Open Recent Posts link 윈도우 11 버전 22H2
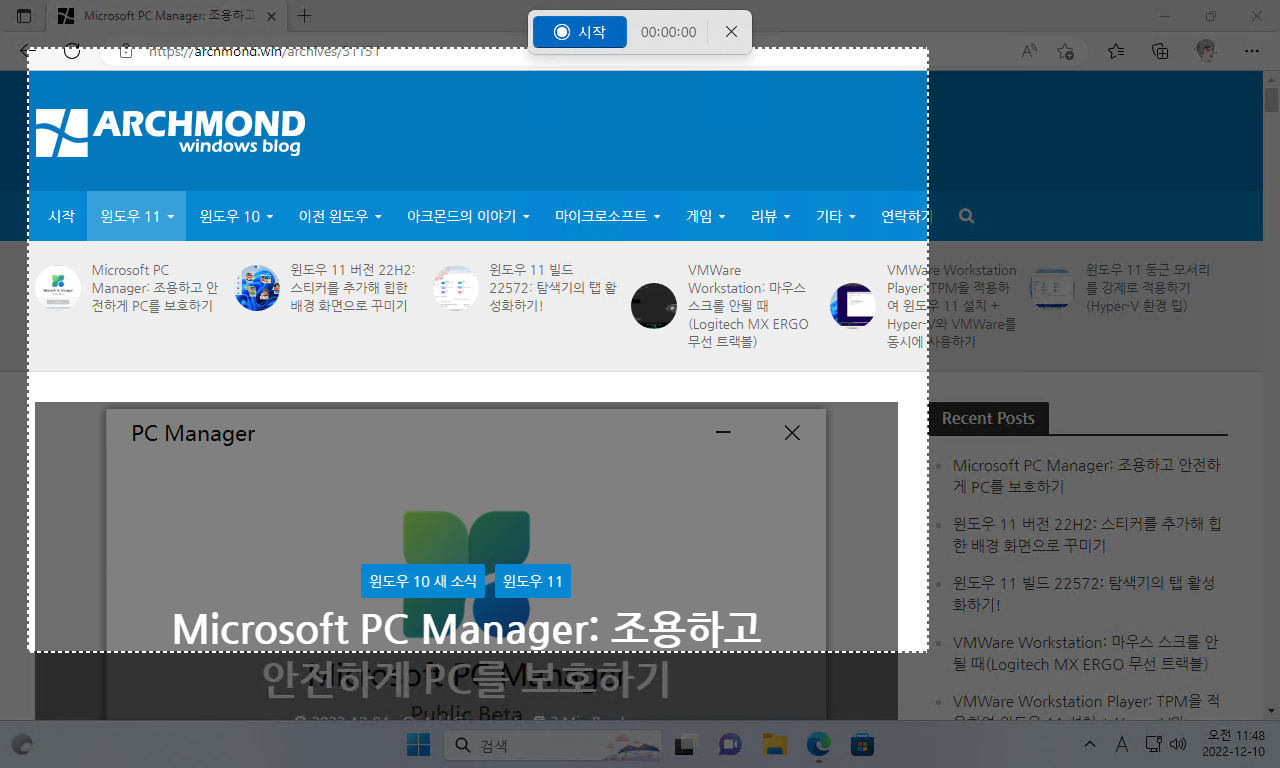1280x768 pixels. coord(1086,535)
